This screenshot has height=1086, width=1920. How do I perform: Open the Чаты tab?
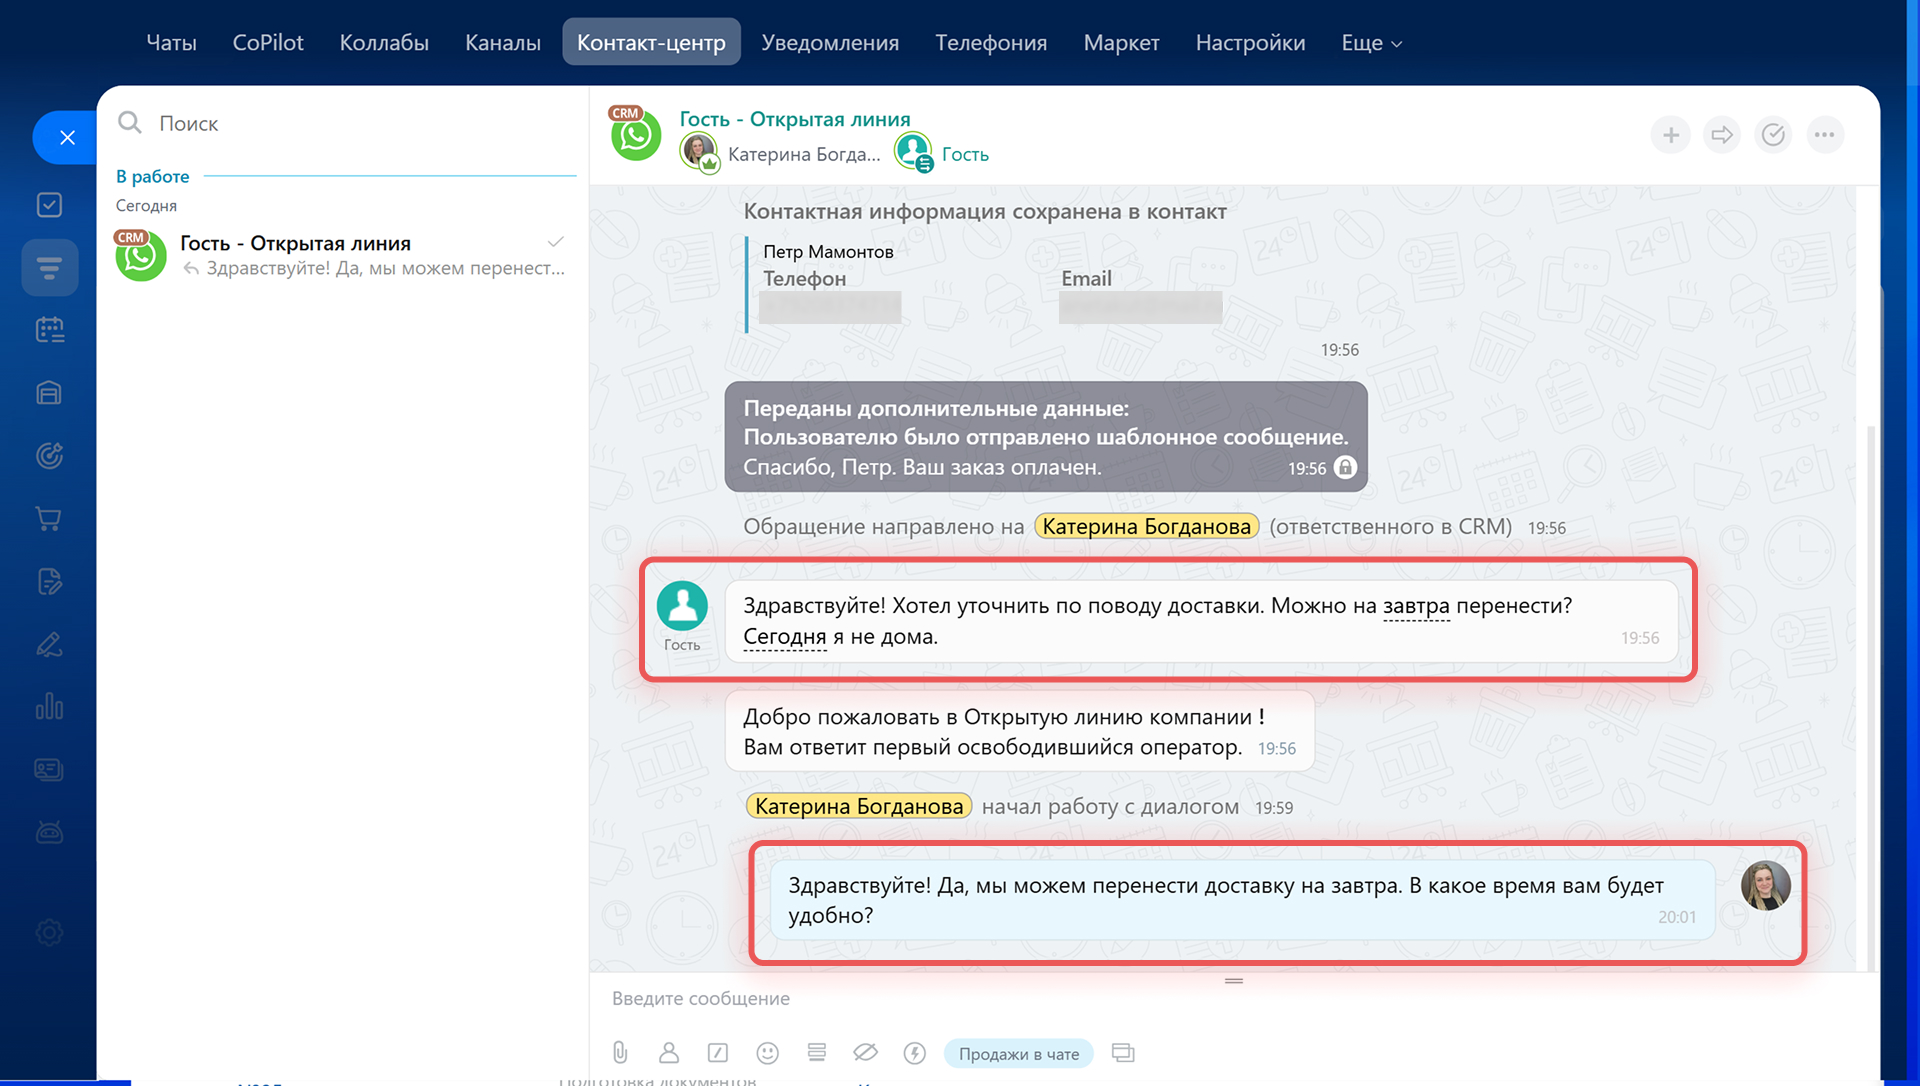tap(171, 42)
